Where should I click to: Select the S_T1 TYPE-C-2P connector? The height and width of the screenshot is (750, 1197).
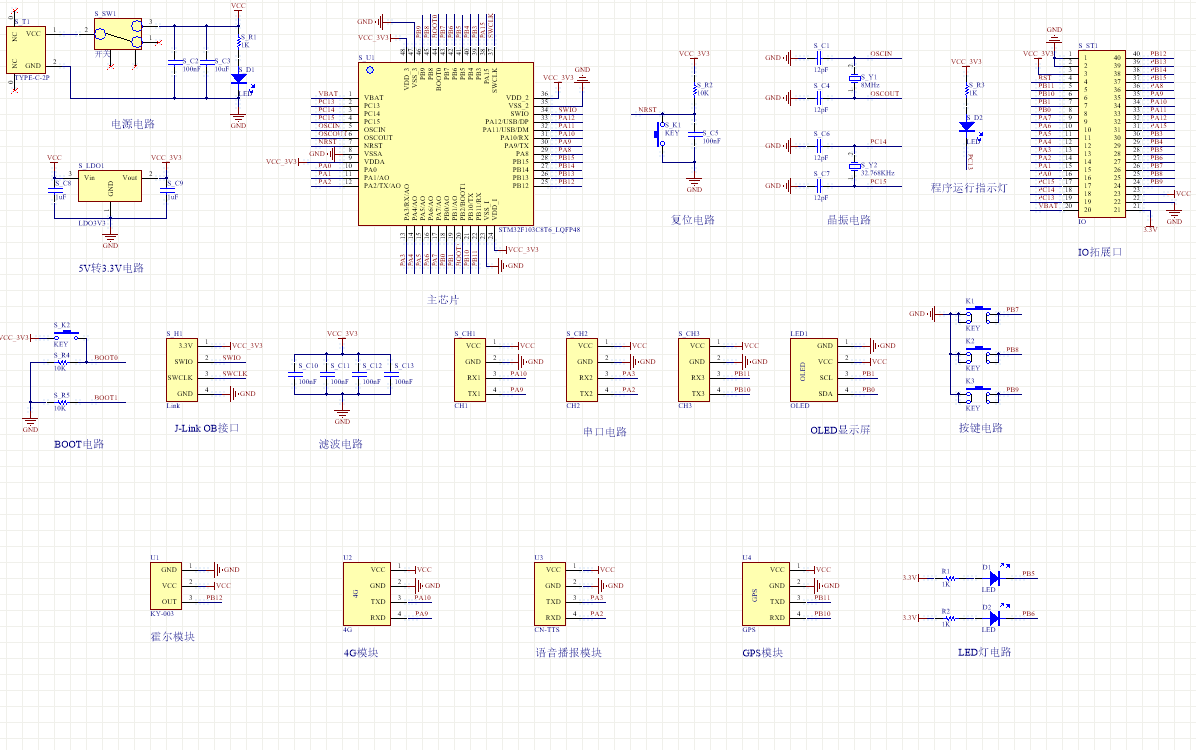tap(26, 50)
